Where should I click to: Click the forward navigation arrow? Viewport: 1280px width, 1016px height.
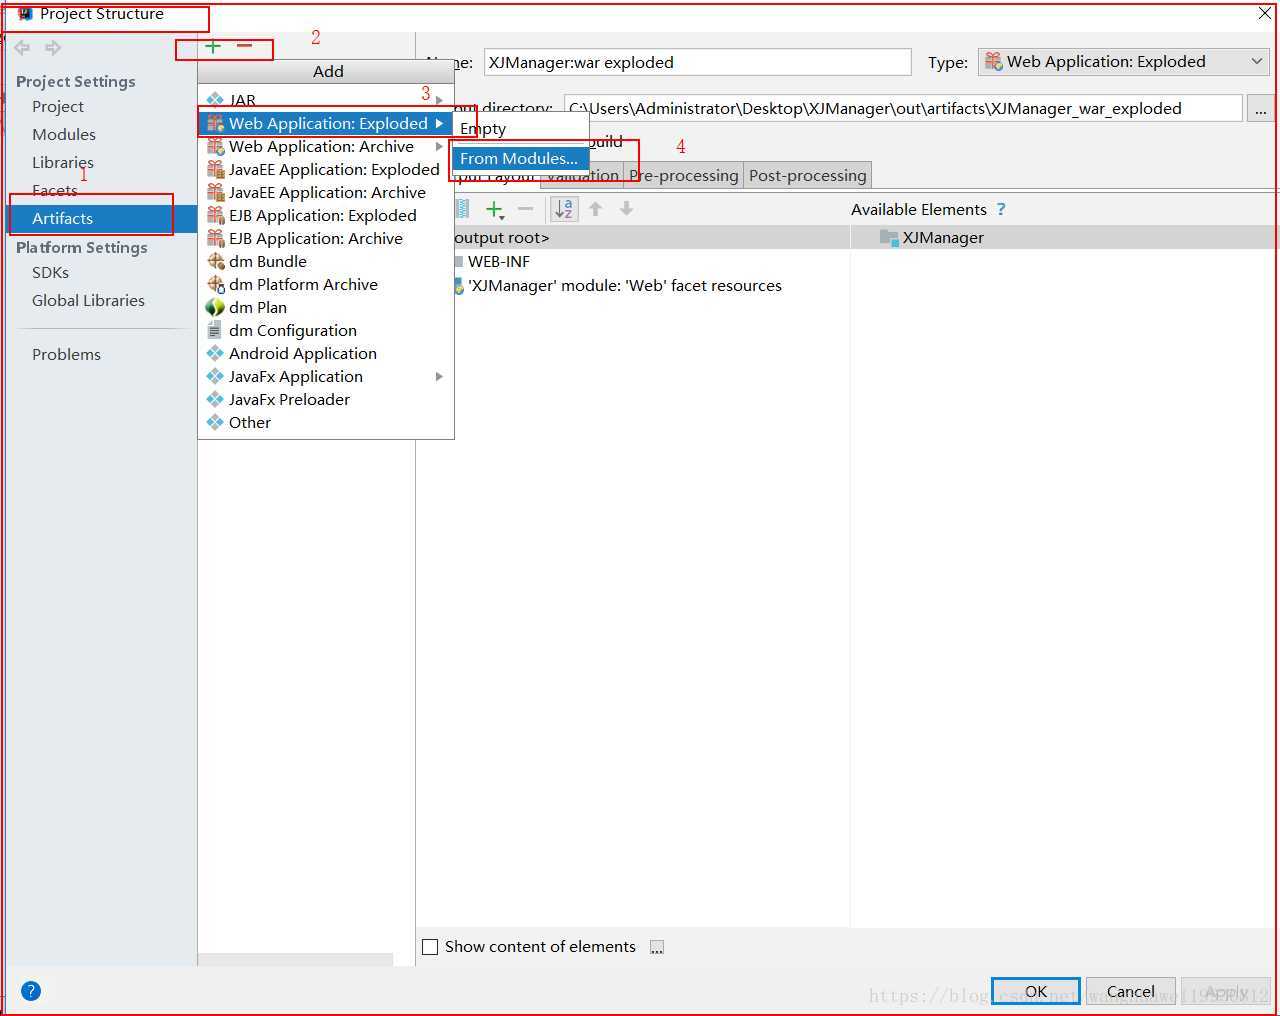(x=53, y=47)
